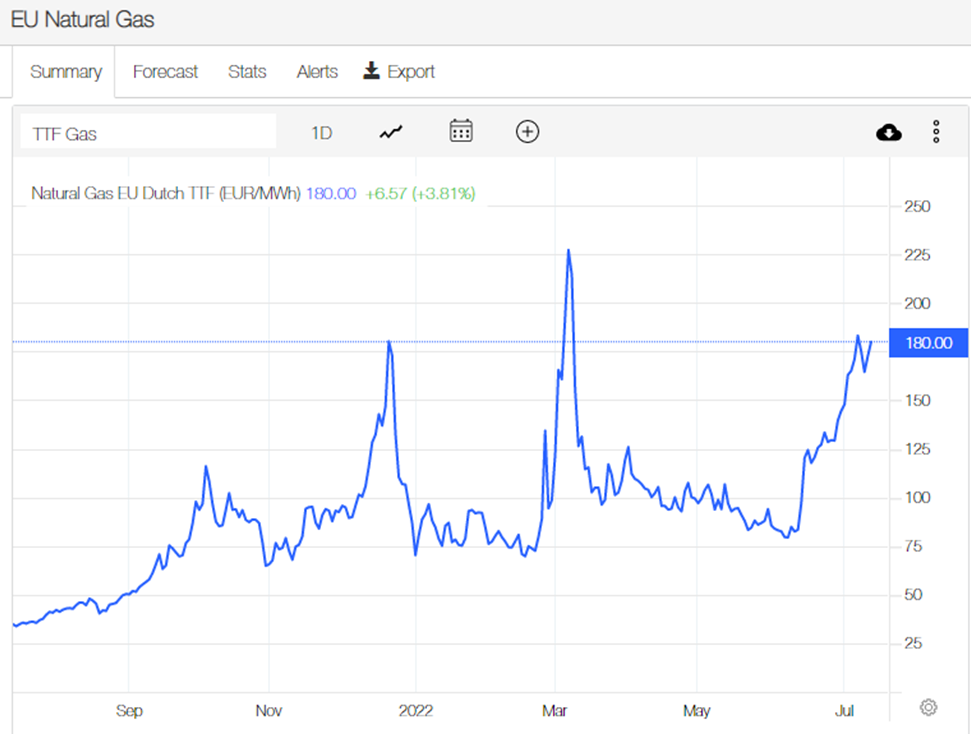Click the 2022 label on time axis
Screen dimensions: 971x734
[x=416, y=710]
